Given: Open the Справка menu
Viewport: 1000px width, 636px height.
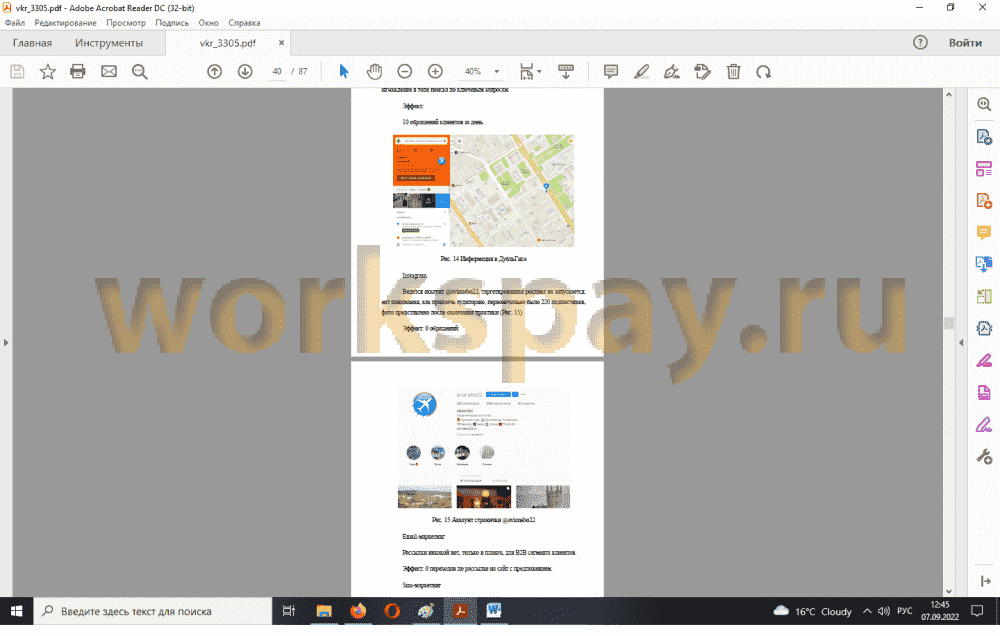Looking at the screenshot, I should (244, 22).
